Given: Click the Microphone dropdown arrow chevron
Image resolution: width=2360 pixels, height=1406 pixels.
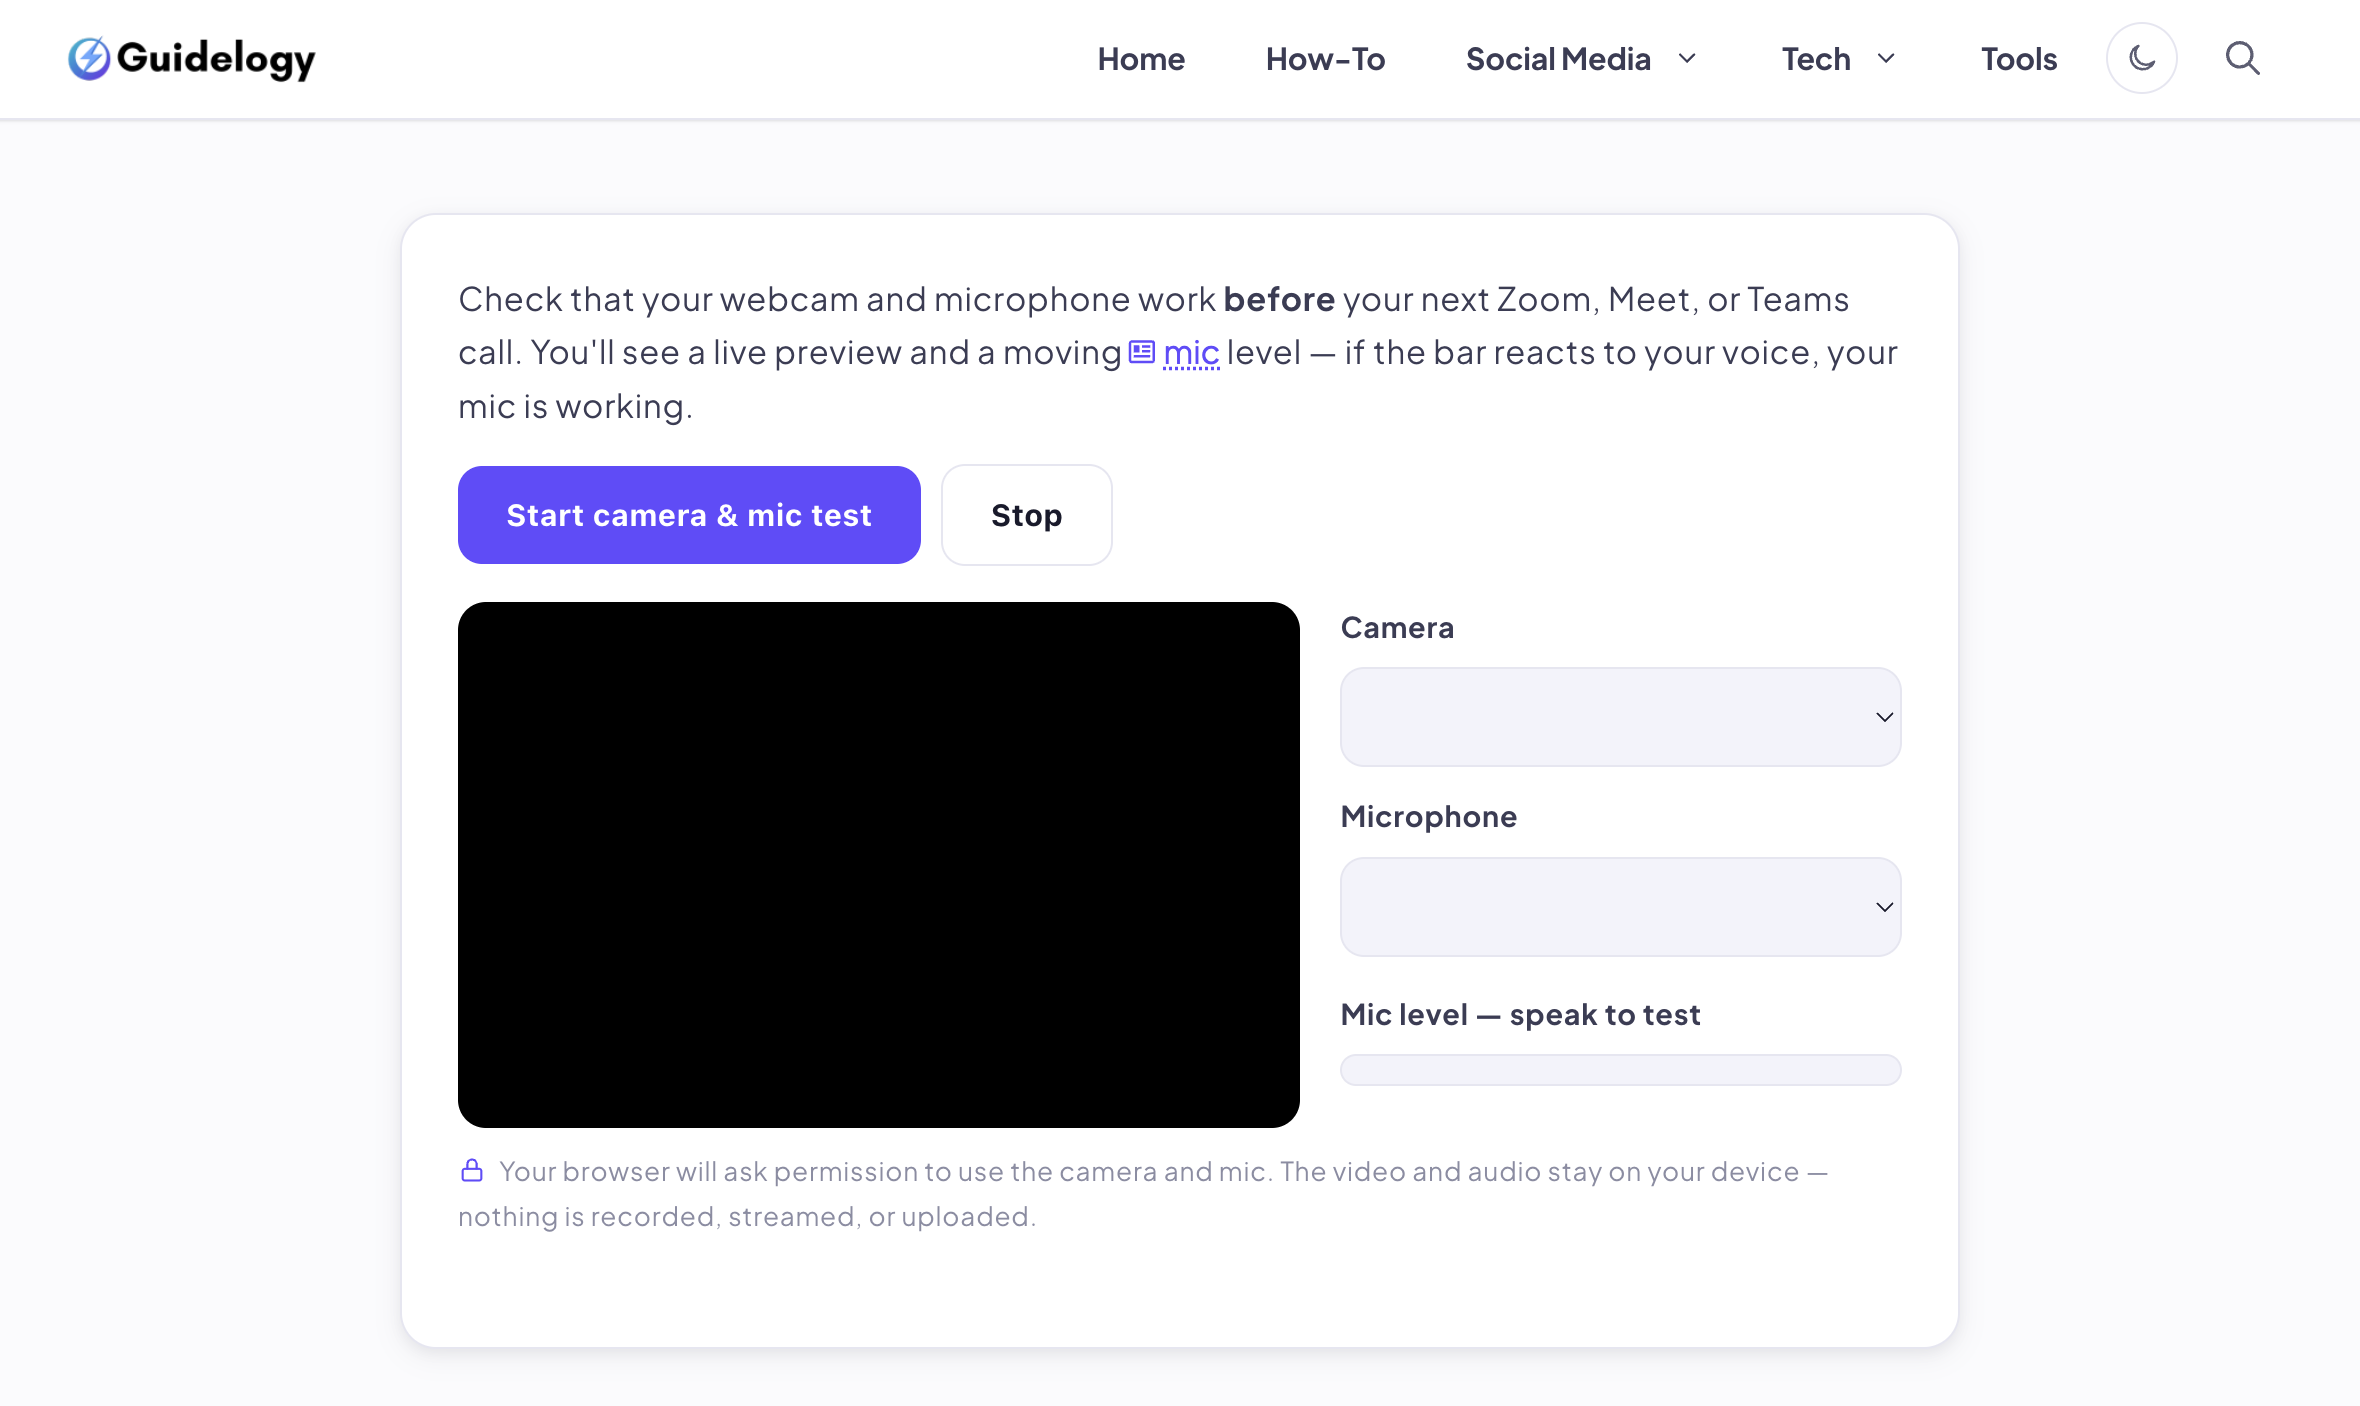Looking at the screenshot, I should pyautogui.click(x=1884, y=907).
